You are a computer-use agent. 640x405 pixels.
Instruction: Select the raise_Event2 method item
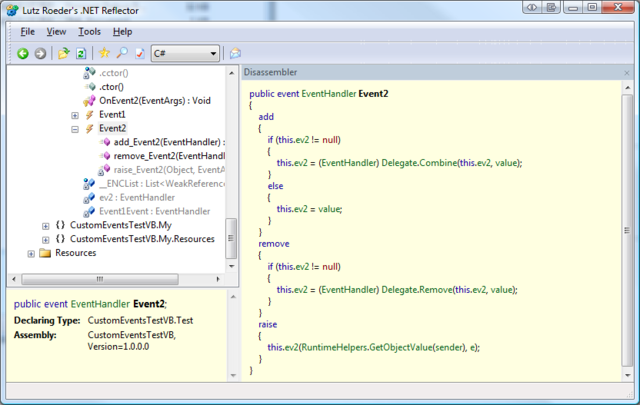pos(169,170)
